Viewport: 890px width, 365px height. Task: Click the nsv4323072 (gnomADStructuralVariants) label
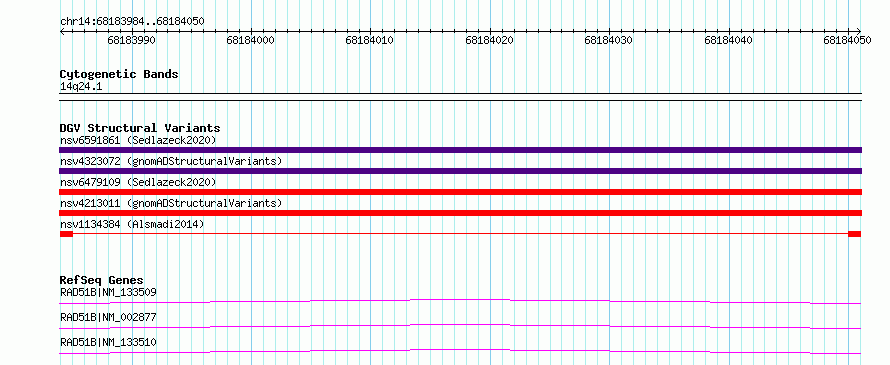(171, 161)
